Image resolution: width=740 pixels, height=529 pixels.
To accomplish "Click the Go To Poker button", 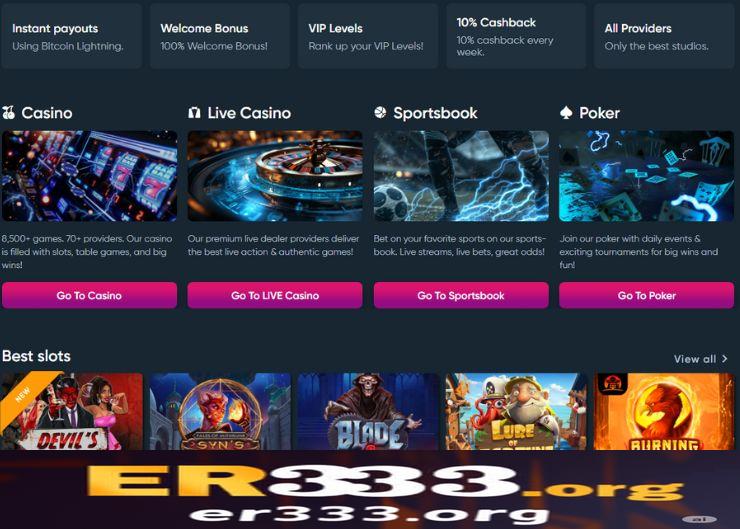I will coord(647,295).
